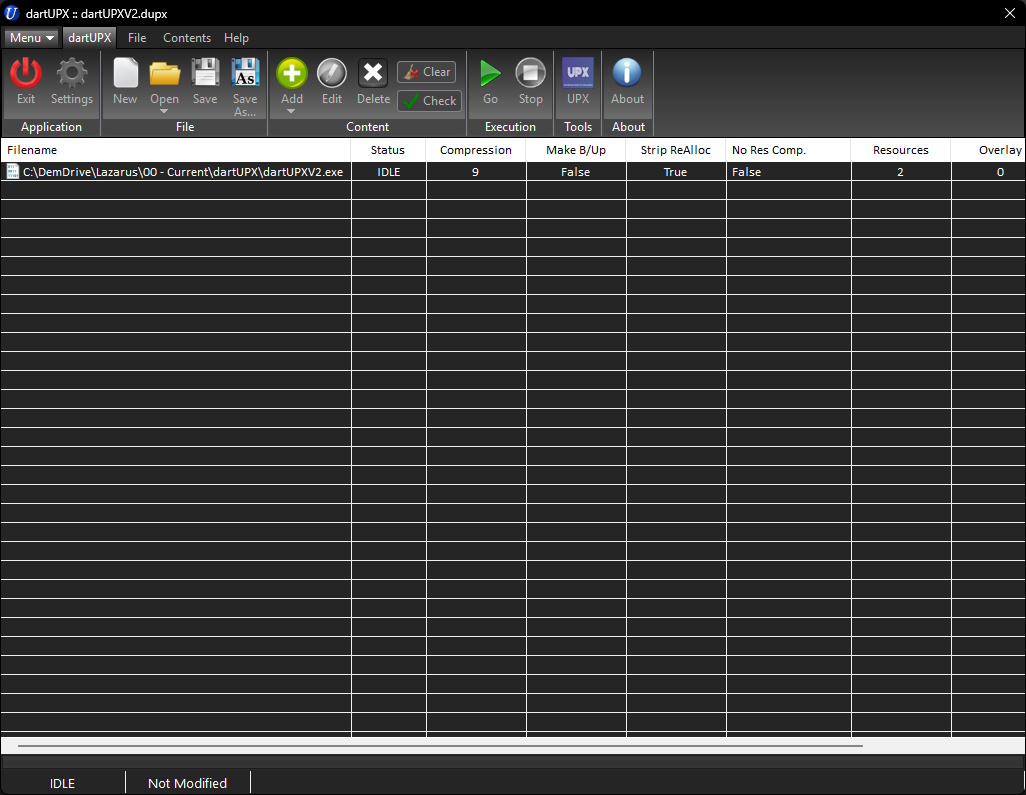Screen dimensions: 1026x795
Task: Open the File menu
Action: tap(137, 38)
